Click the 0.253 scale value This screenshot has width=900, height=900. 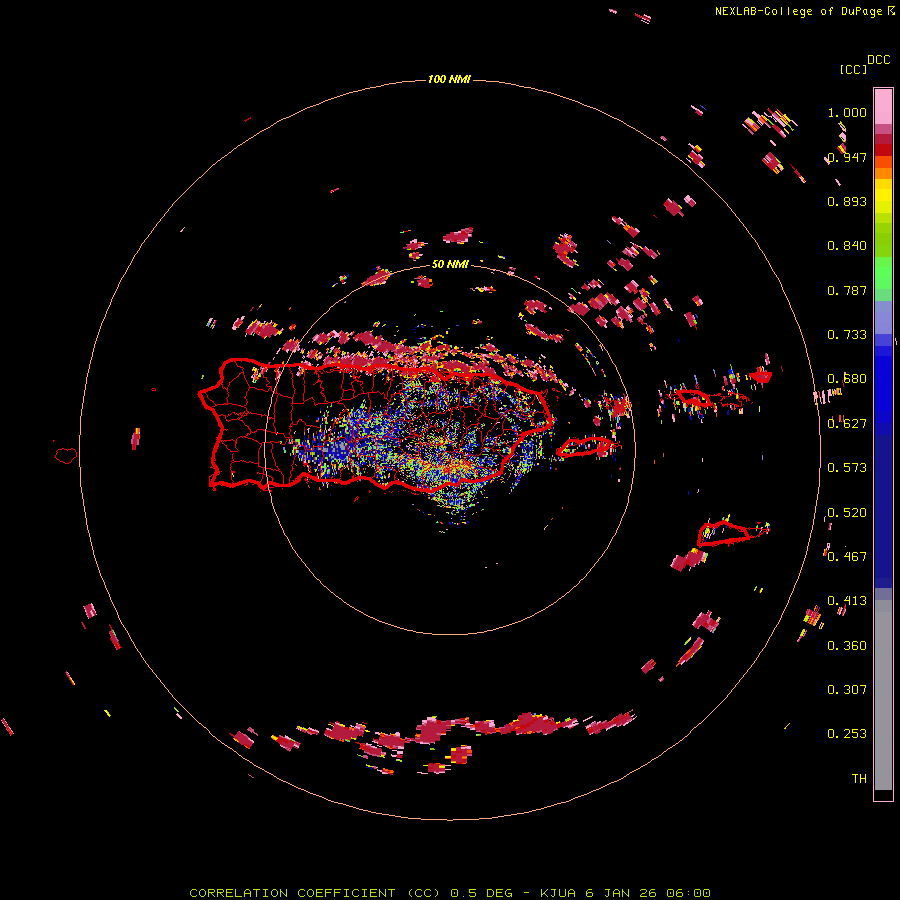[x=847, y=734]
